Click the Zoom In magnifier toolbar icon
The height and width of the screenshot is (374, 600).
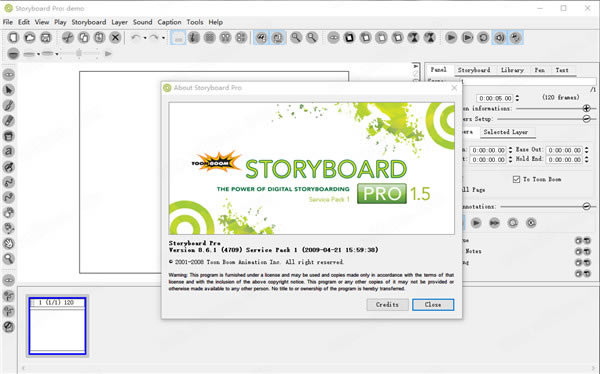click(296, 38)
